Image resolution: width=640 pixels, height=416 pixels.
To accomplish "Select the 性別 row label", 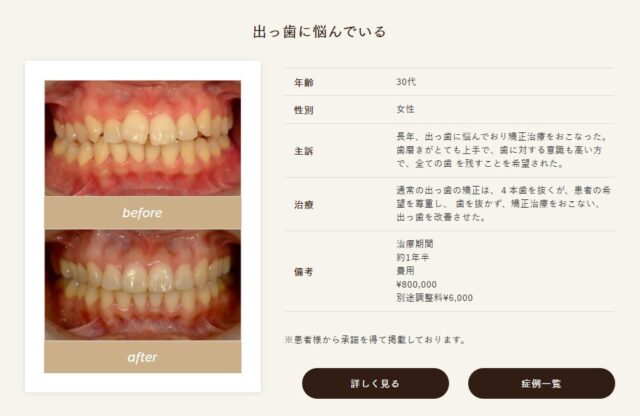I will click(304, 110).
